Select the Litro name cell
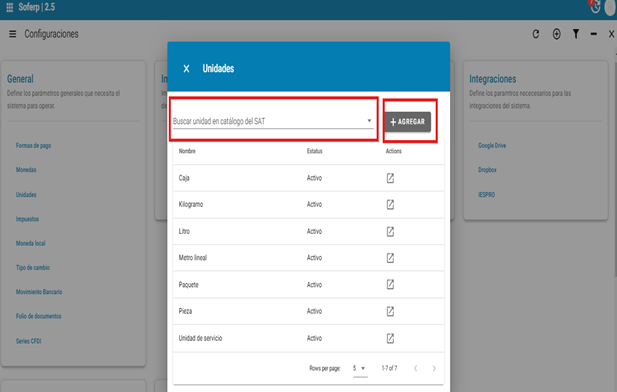 coord(184,231)
